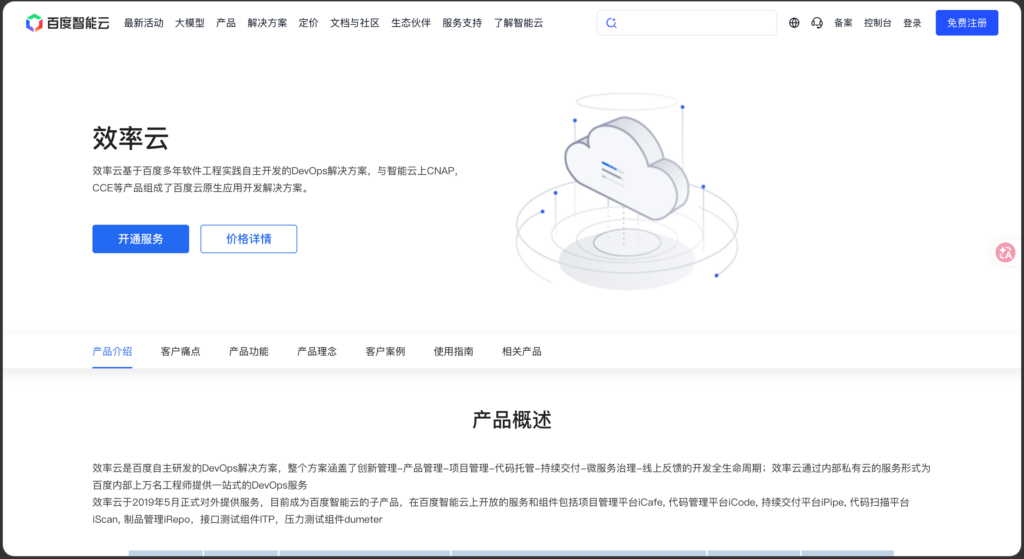Open the 产品 navigation menu
This screenshot has height=559, width=1024.
(226, 23)
